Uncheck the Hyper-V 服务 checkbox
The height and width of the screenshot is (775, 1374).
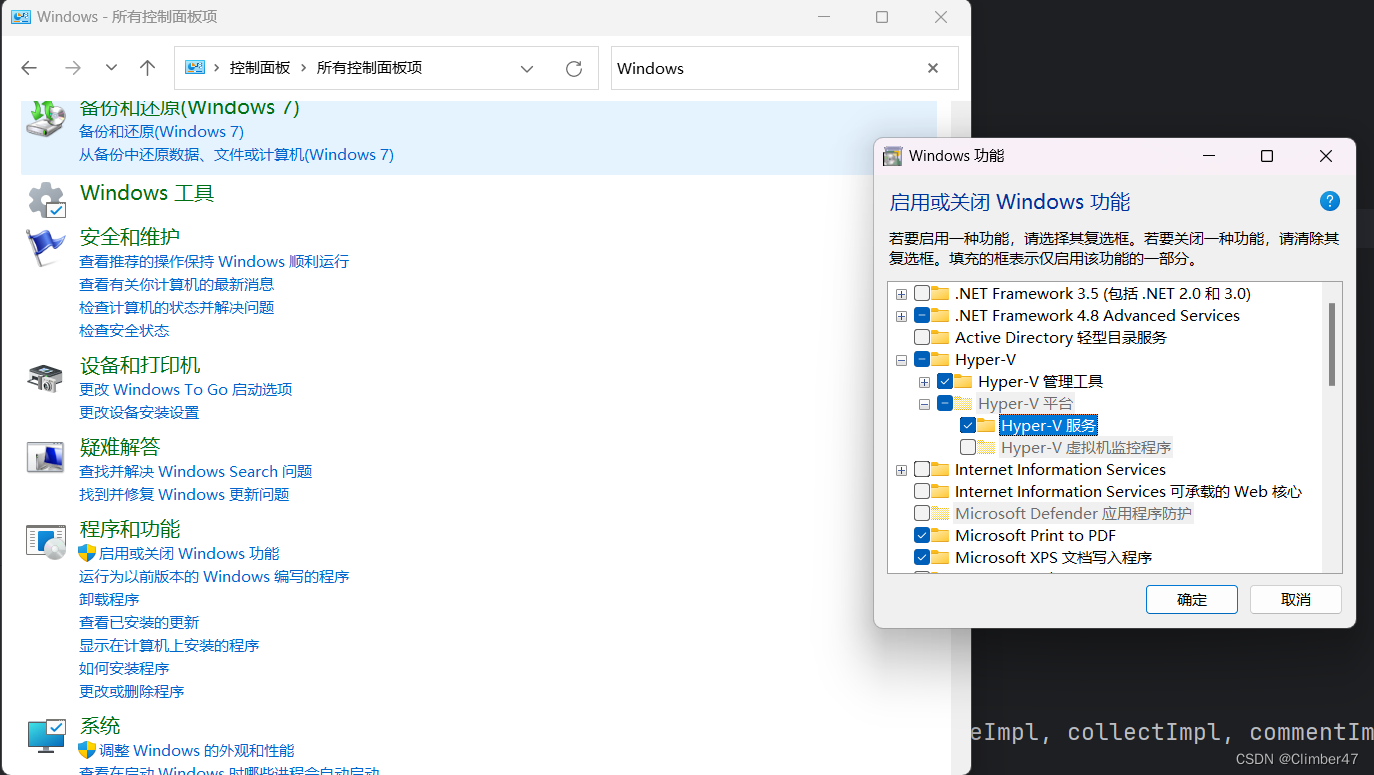[x=968, y=426]
